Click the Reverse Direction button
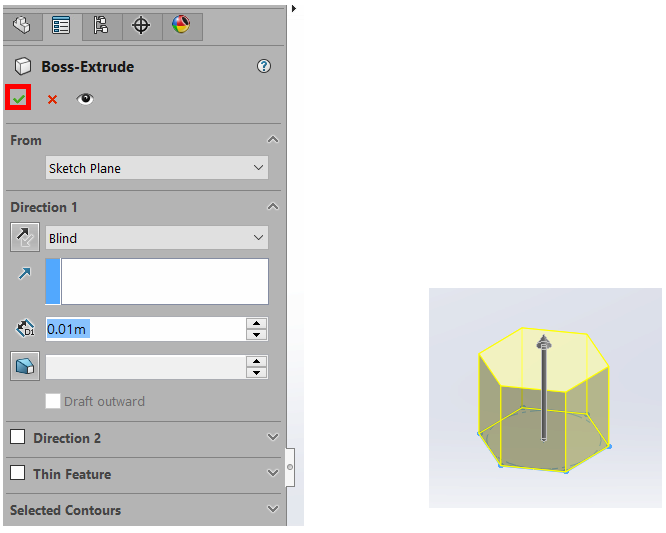Screen dimensions: 666x533 coord(25,237)
